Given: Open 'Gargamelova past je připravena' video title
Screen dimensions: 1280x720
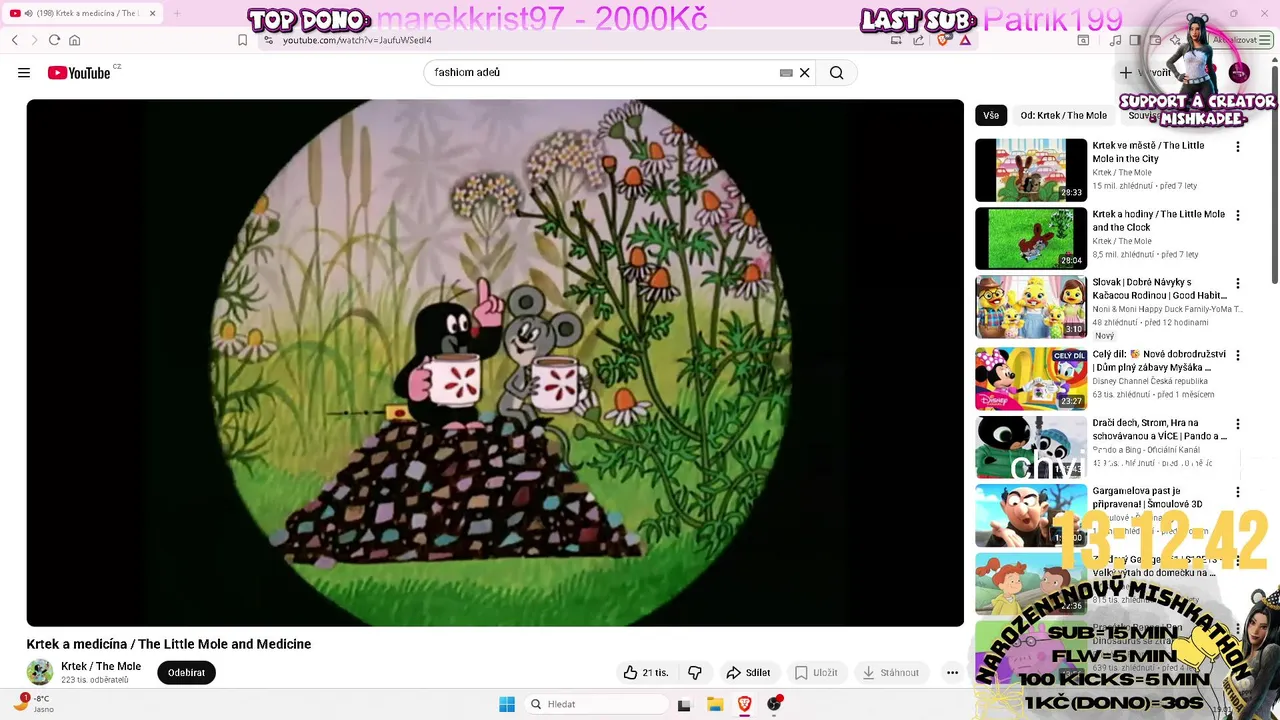Looking at the screenshot, I should 1147,498.
